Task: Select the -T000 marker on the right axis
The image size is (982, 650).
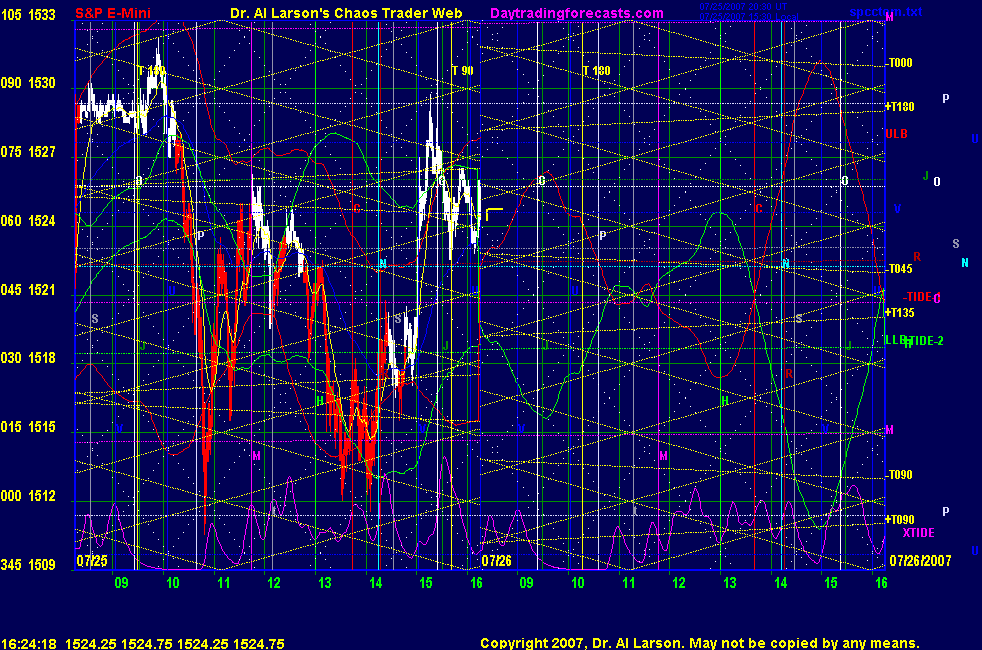Action: 899,62
